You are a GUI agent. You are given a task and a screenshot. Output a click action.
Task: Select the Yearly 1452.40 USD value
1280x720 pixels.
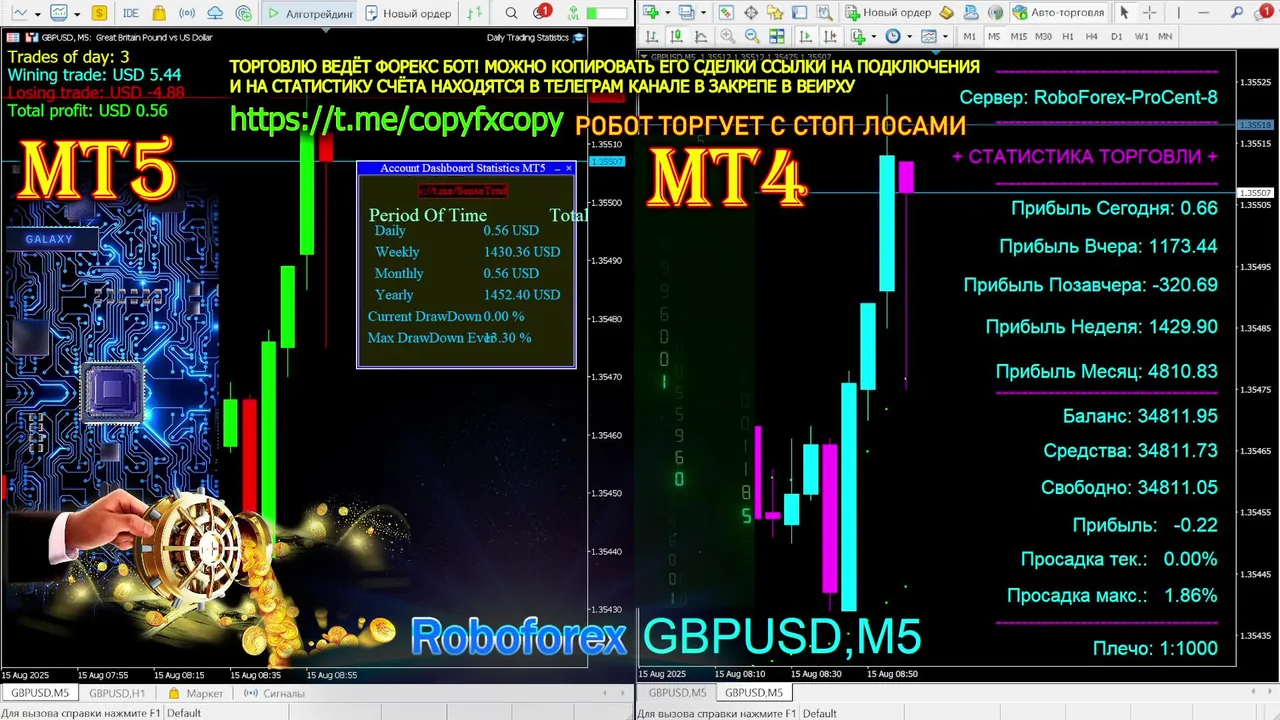(521, 295)
